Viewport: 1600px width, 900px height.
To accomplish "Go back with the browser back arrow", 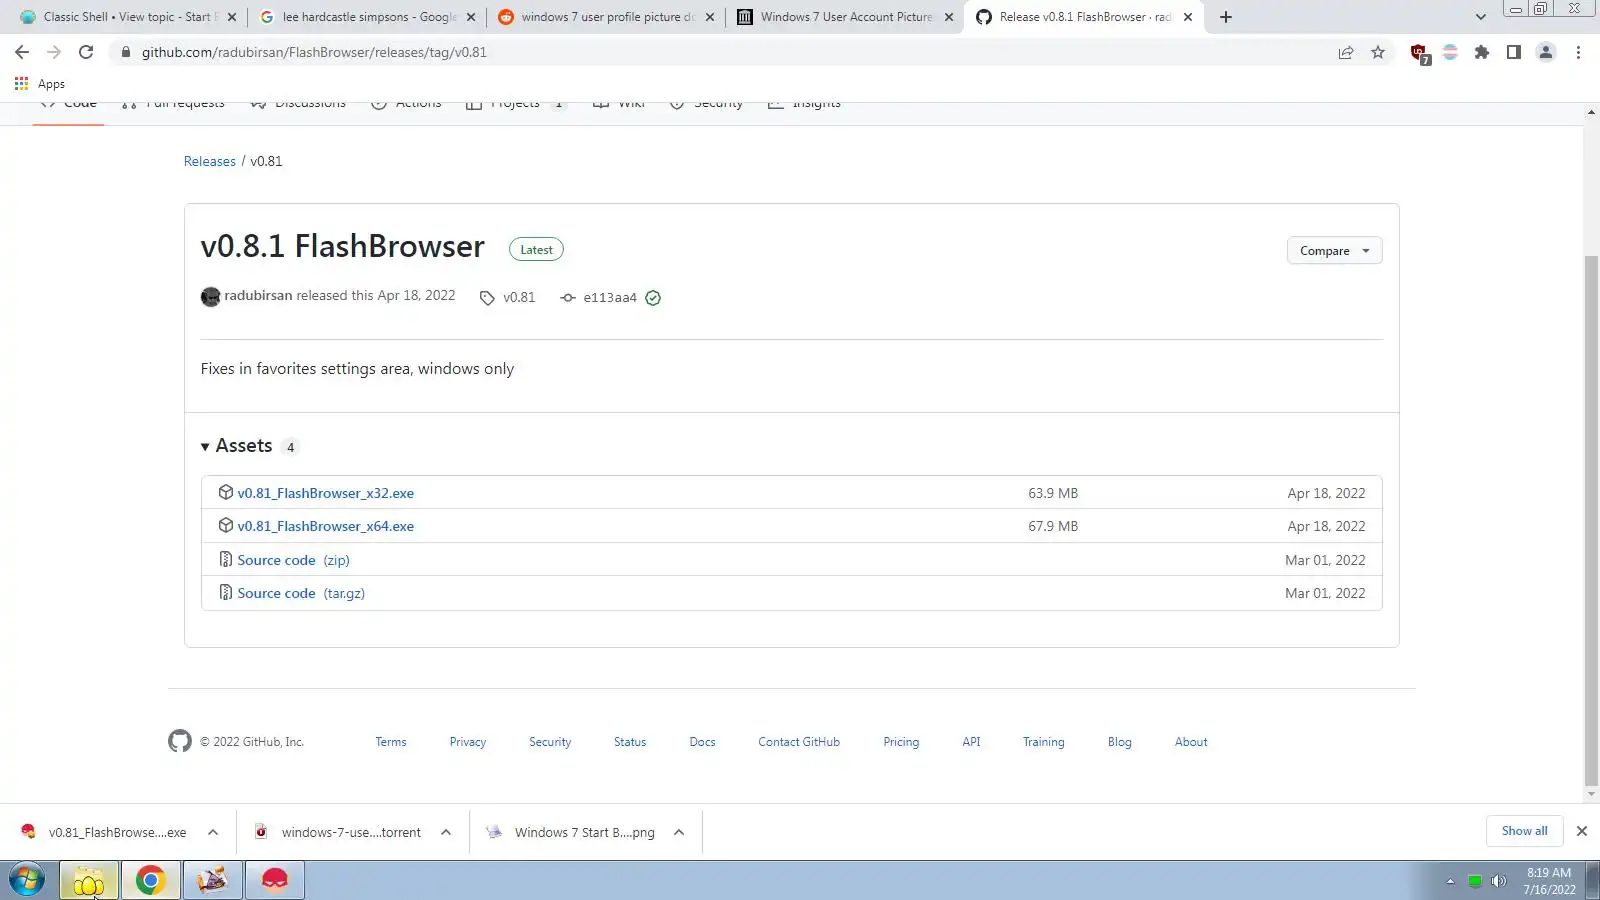I will click(22, 52).
